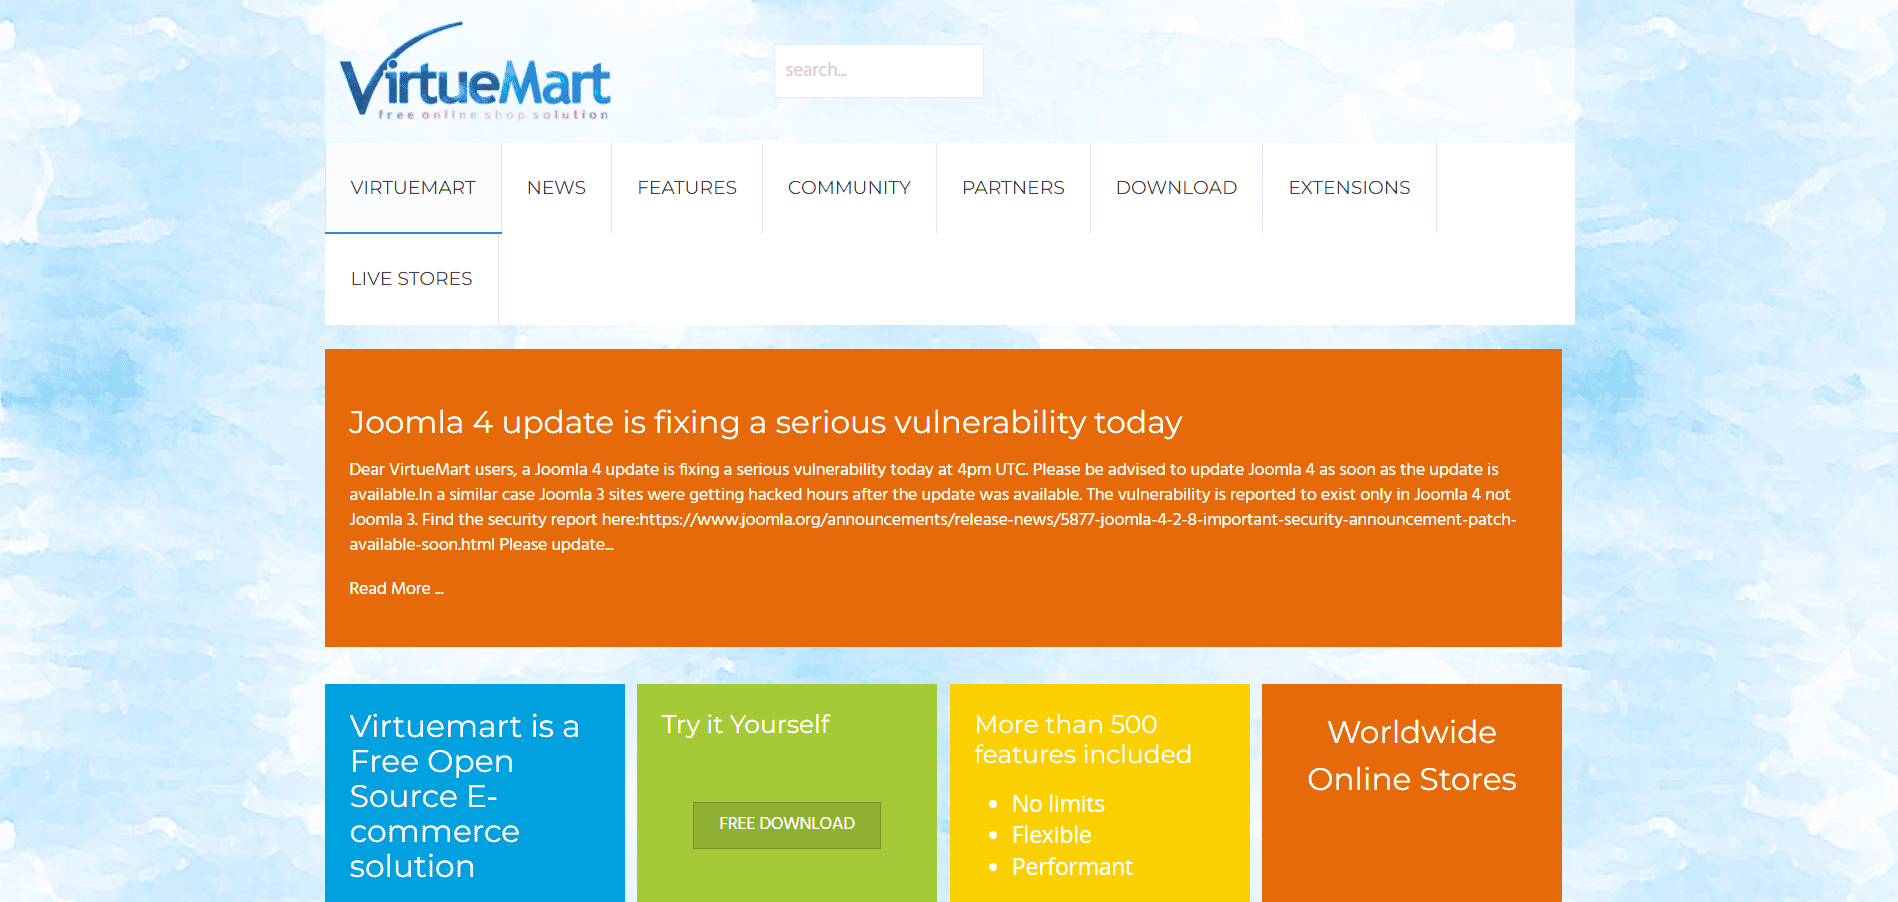Screen dimensions: 1898x902
Task: Follow the Read More link
Action: pyautogui.click(x=396, y=588)
